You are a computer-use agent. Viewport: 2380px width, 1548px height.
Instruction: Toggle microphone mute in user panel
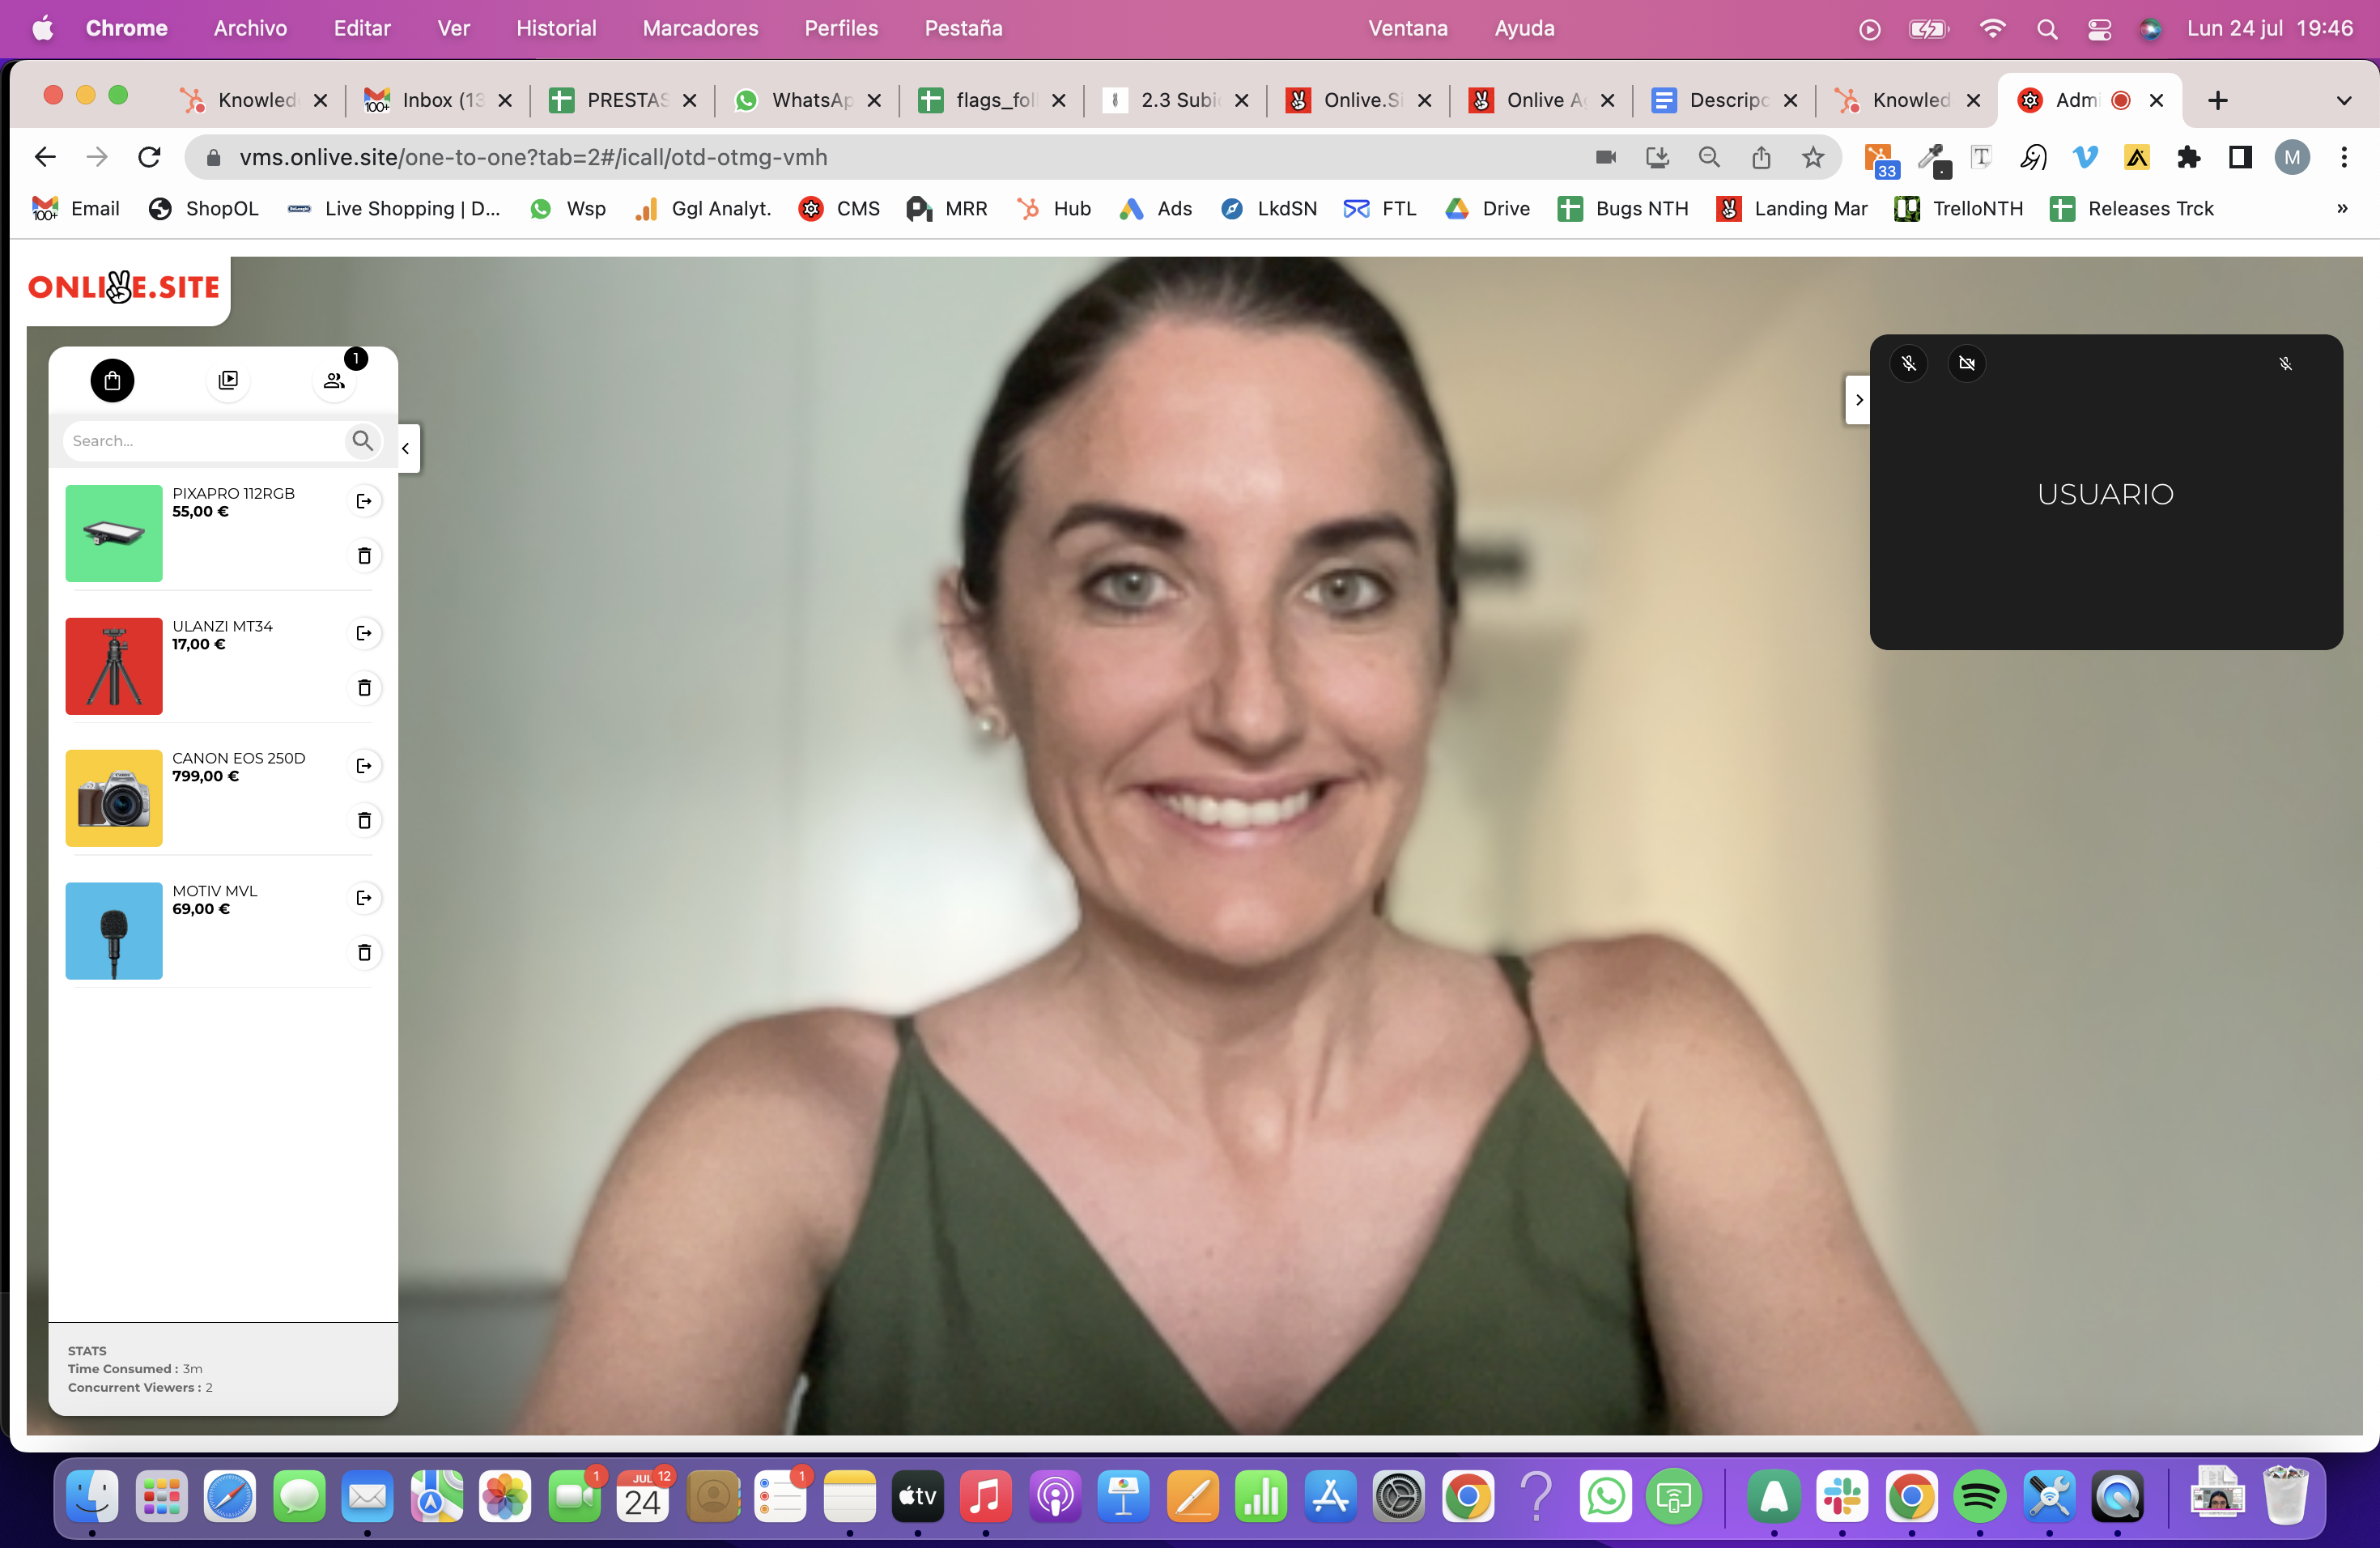1908,363
